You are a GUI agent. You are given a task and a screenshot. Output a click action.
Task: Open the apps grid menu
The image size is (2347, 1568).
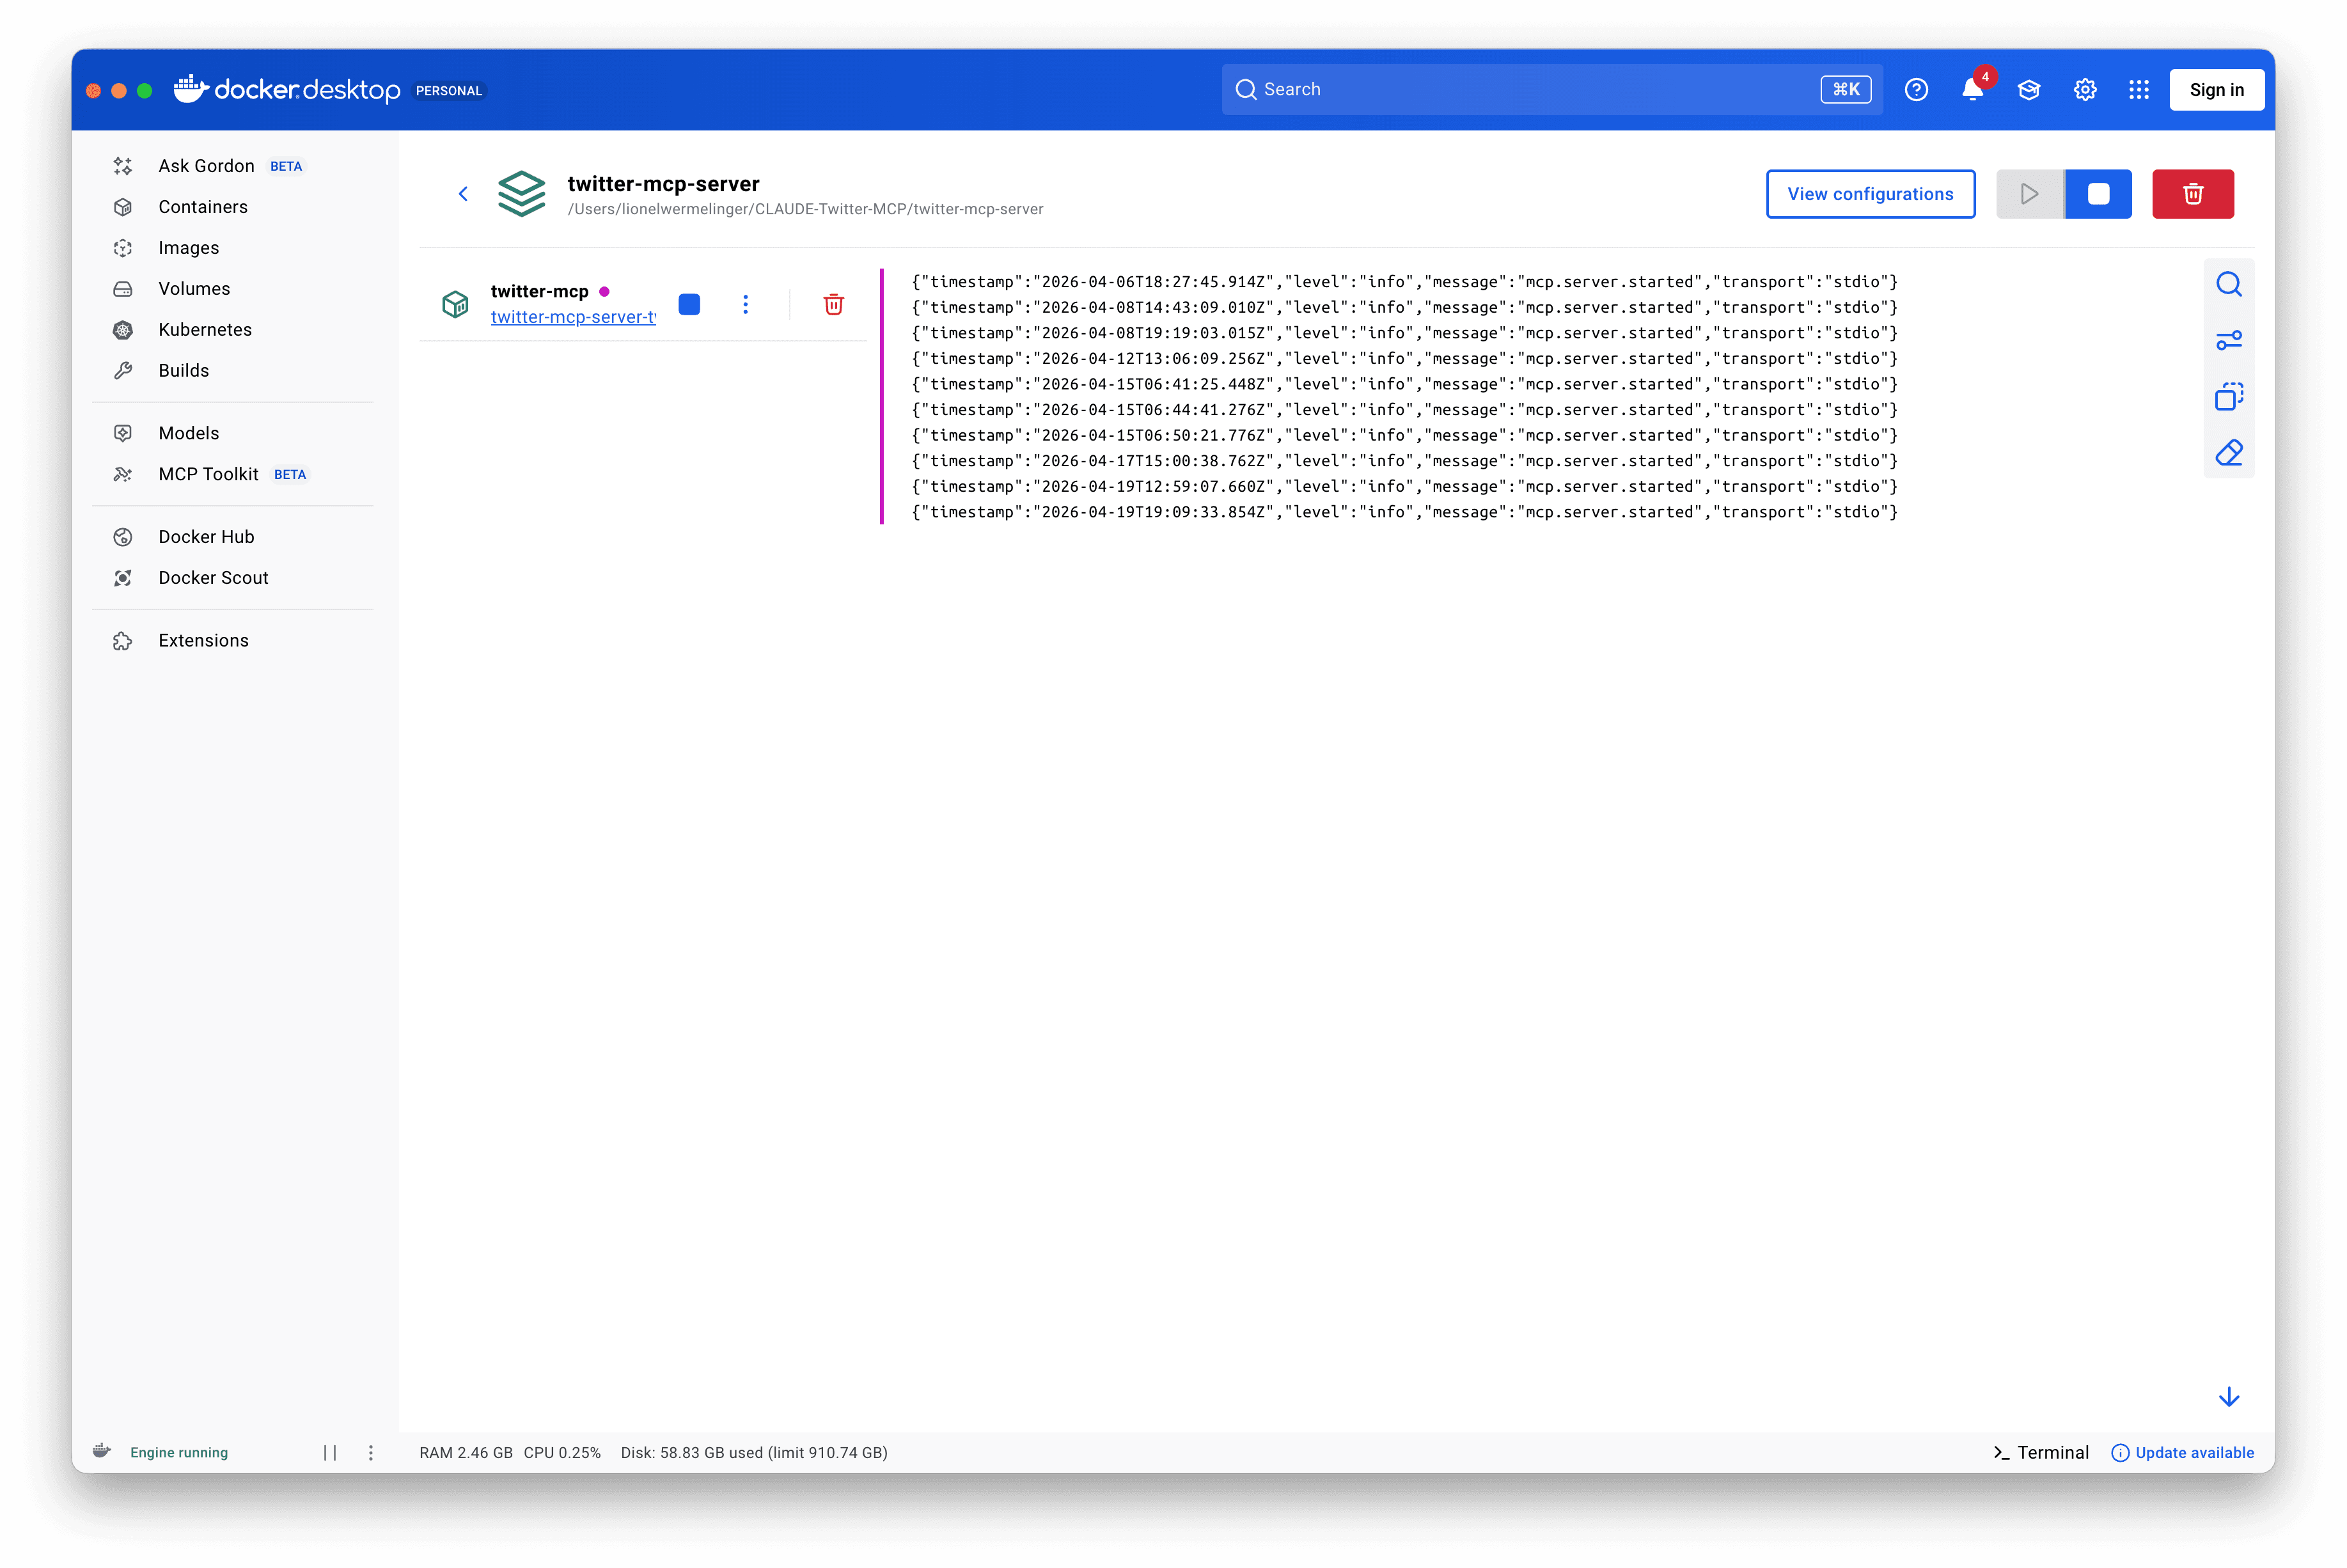pyautogui.click(x=2138, y=90)
